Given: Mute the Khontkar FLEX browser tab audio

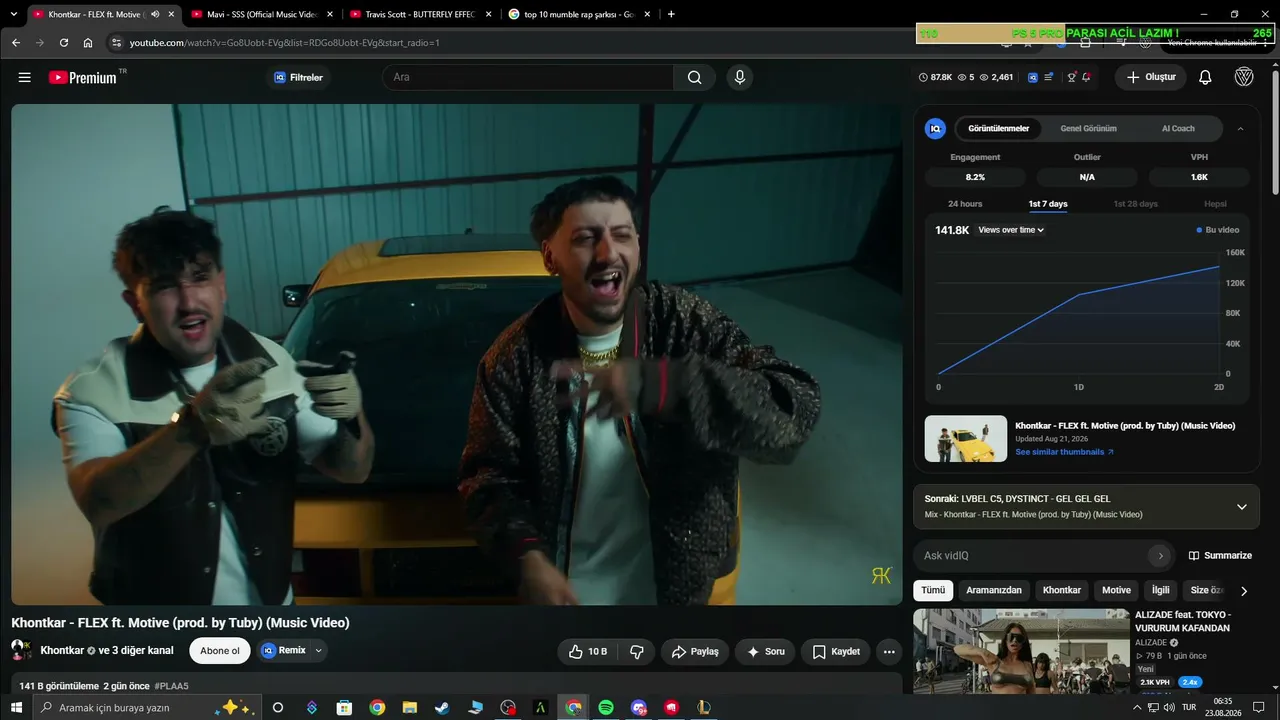Looking at the screenshot, I should 155,14.
